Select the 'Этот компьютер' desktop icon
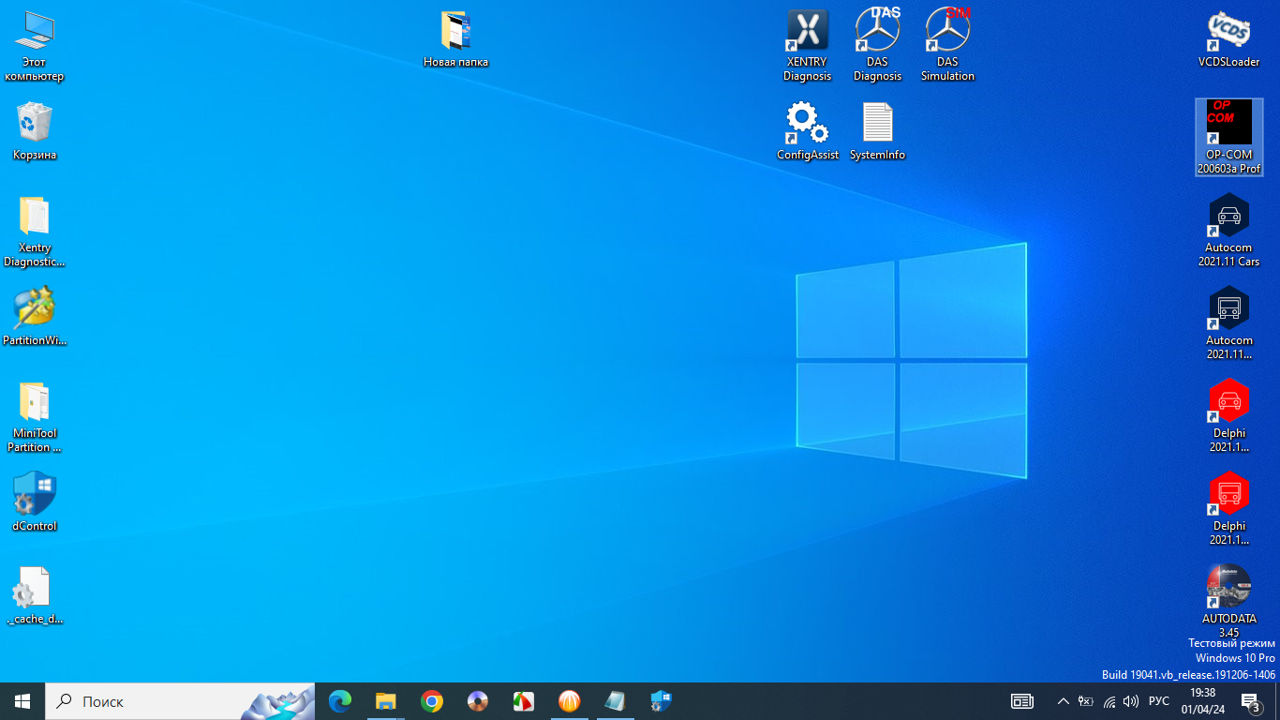The height and width of the screenshot is (720, 1280). click(x=34, y=46)
